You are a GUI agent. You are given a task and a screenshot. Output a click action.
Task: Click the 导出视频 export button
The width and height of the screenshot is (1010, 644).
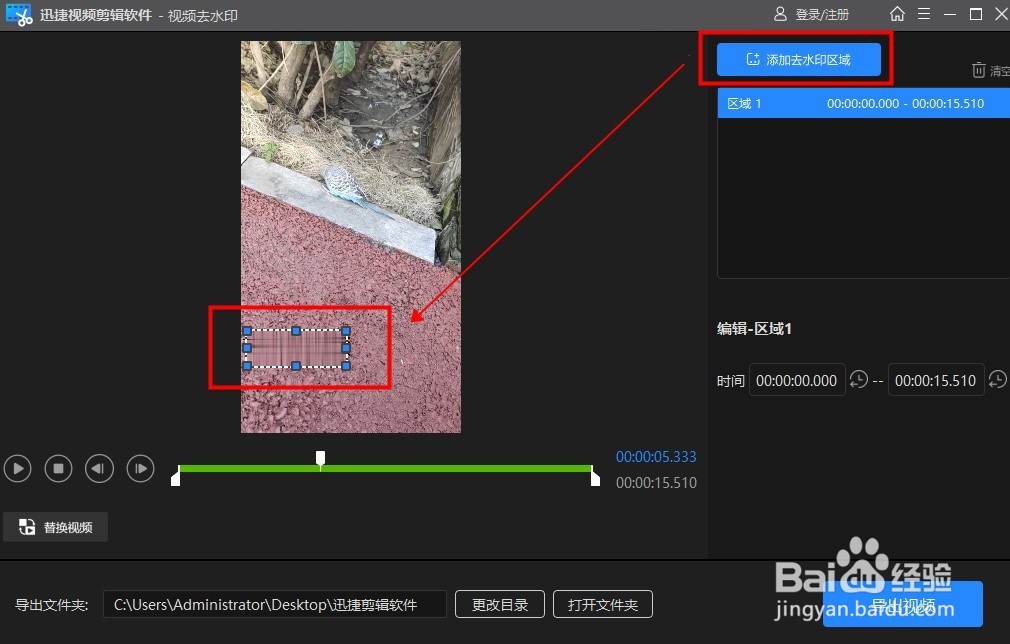pos(901,604)
